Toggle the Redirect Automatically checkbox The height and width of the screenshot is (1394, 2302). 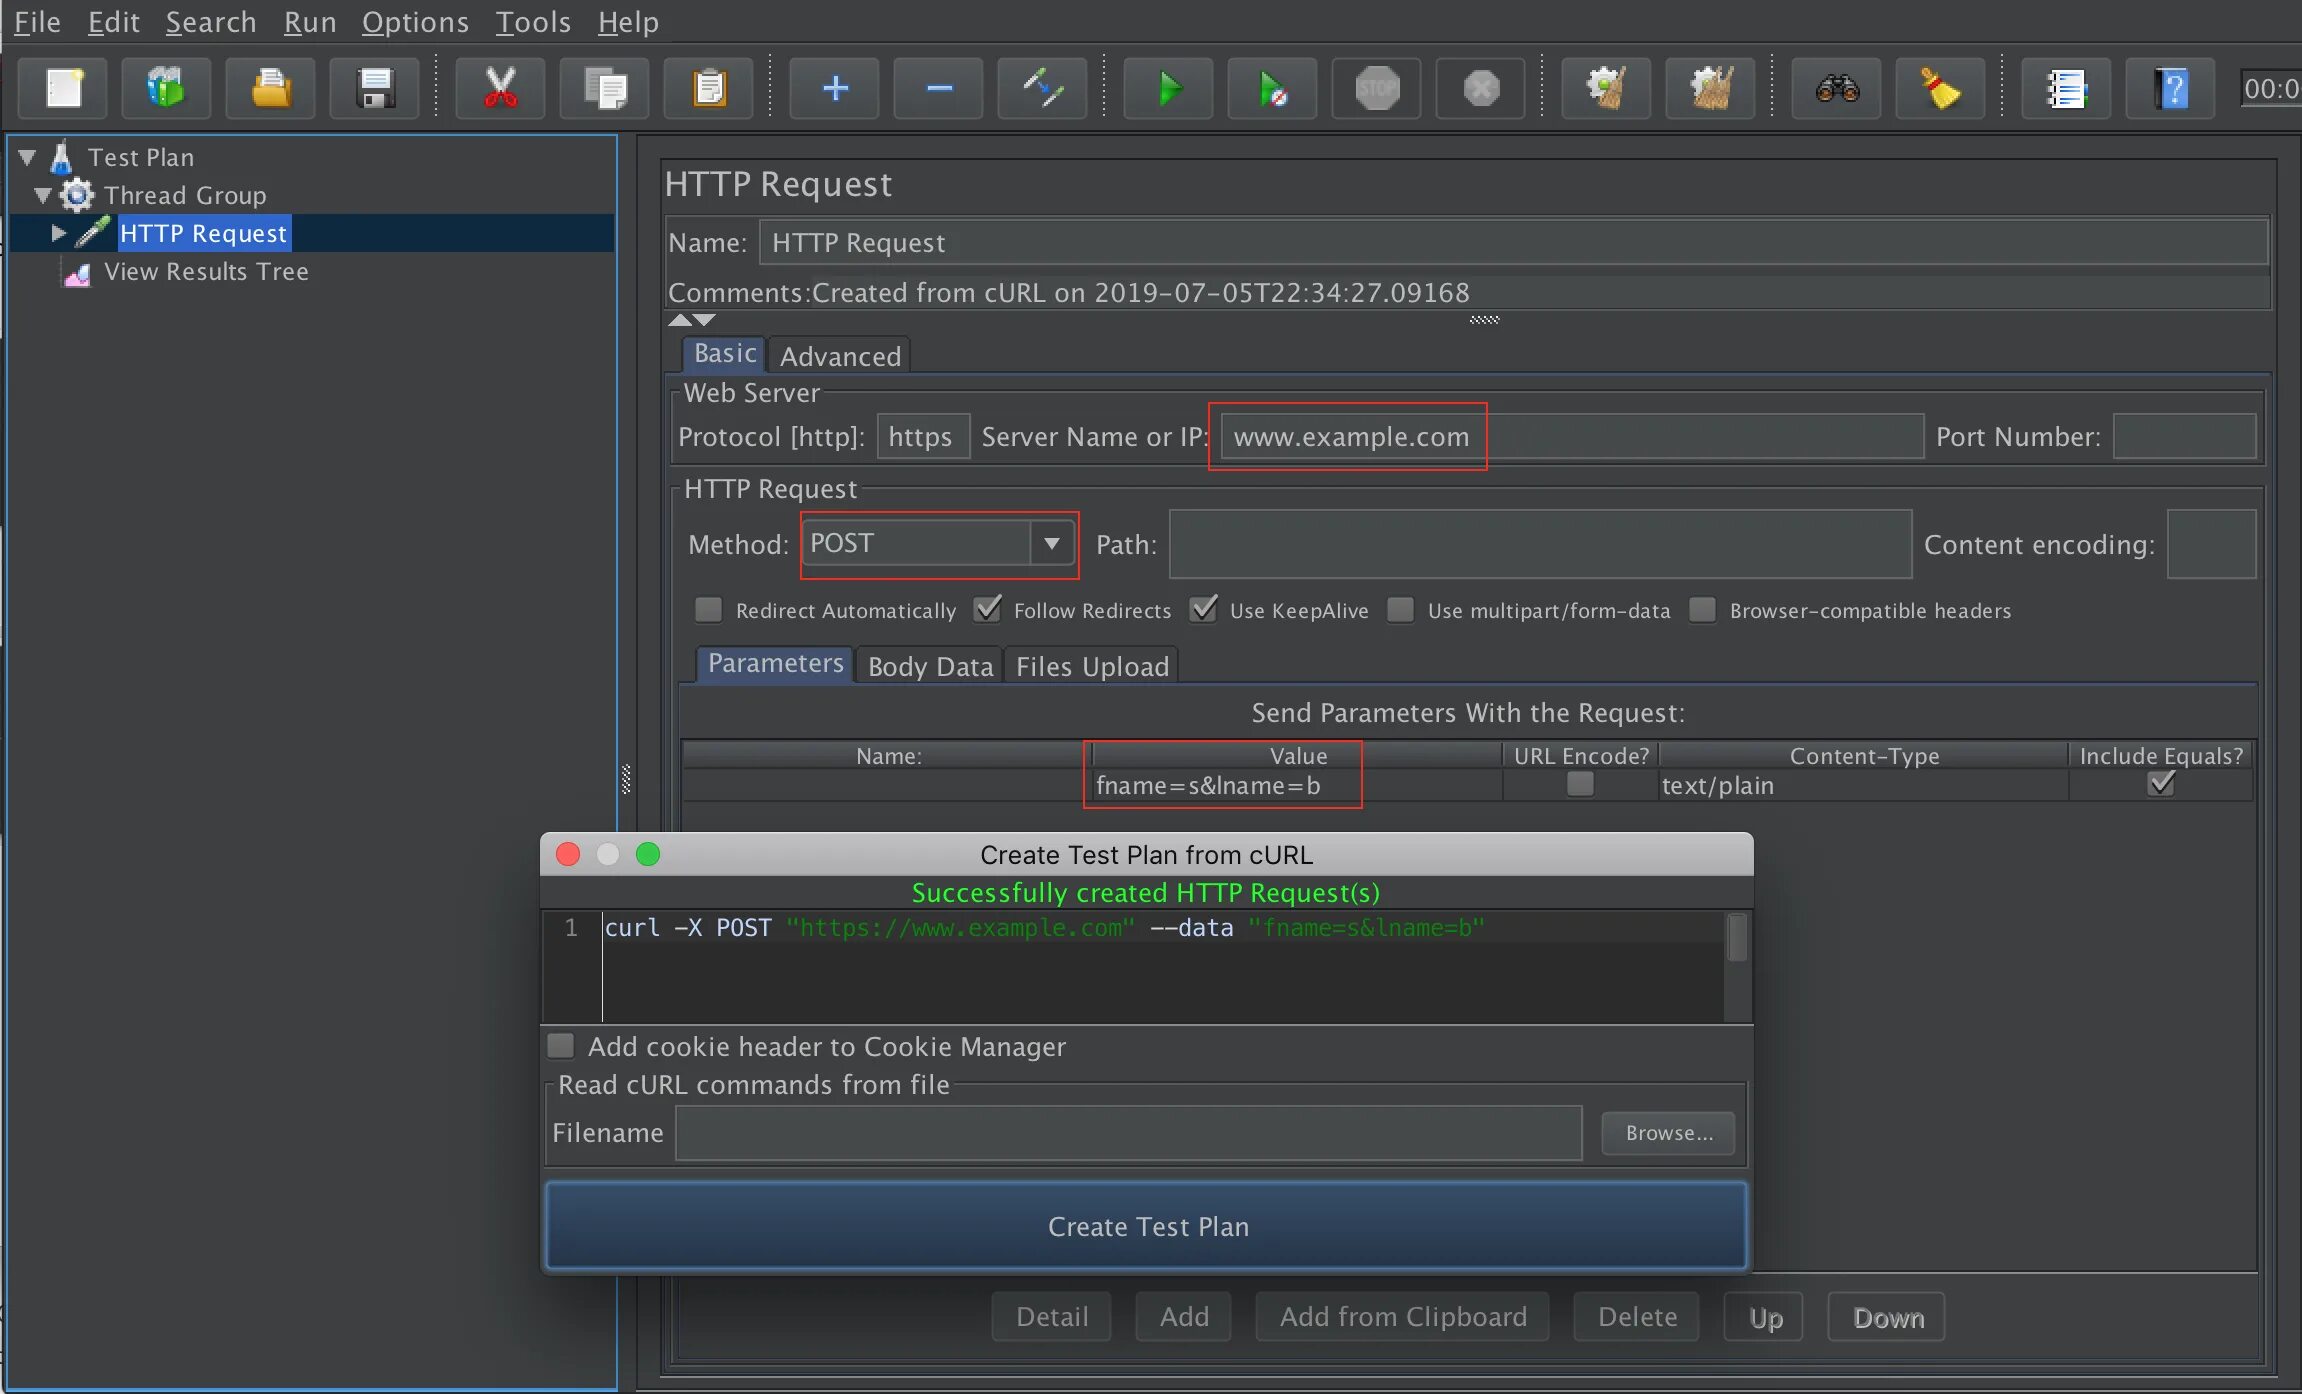pos(705,610)
